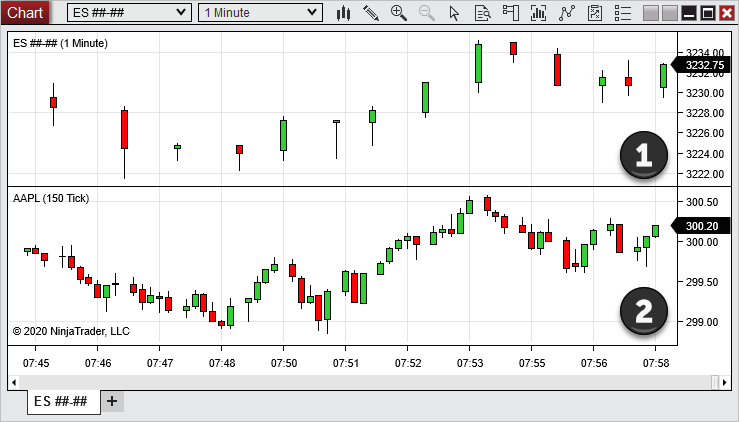Expand the ES ##-## instrument dropdown
The image size is (739, 422).
click(x=180, y=13)
